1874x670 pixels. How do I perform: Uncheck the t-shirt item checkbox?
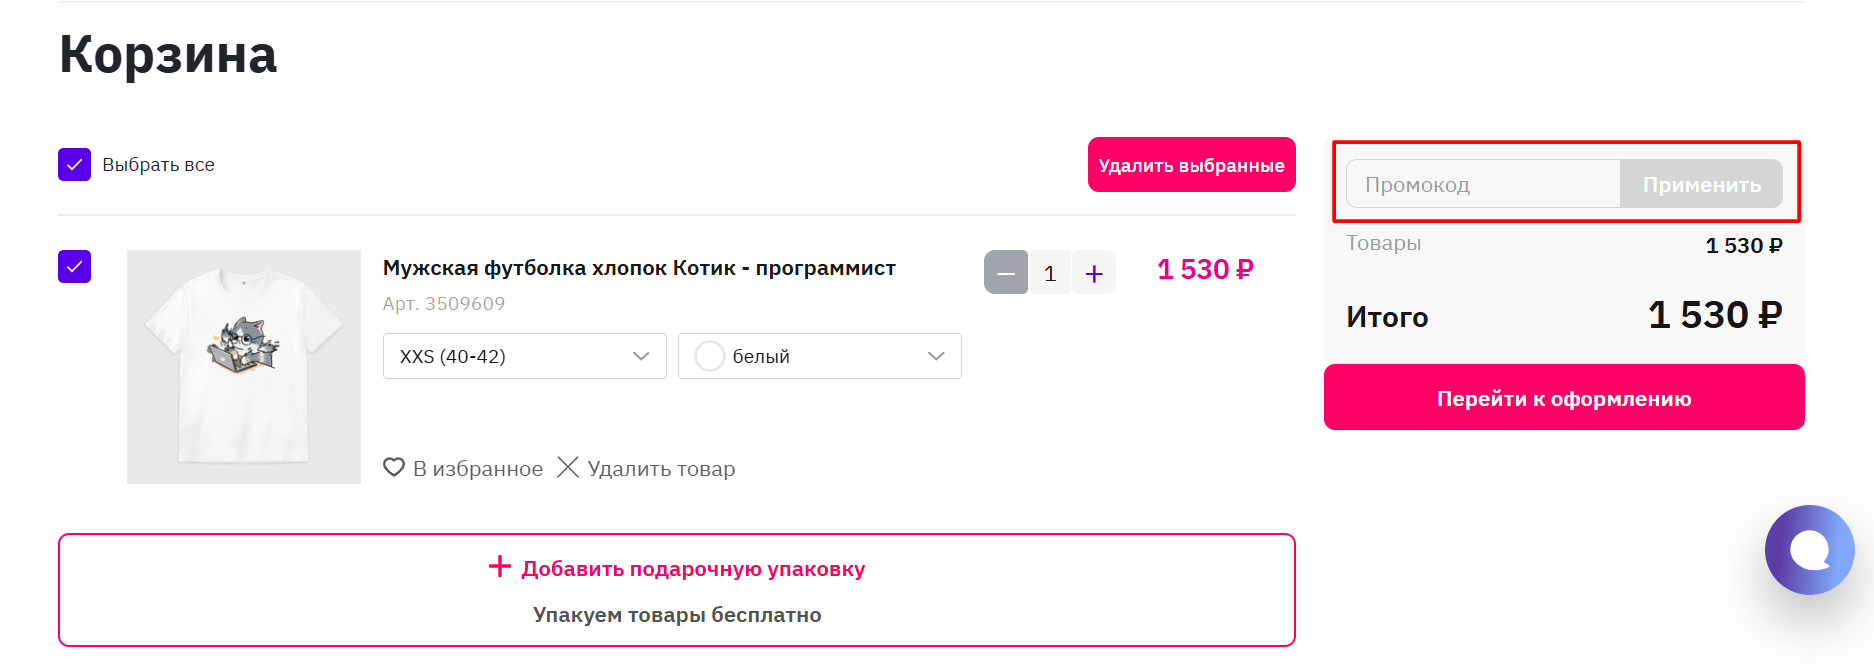coord(75,267)
